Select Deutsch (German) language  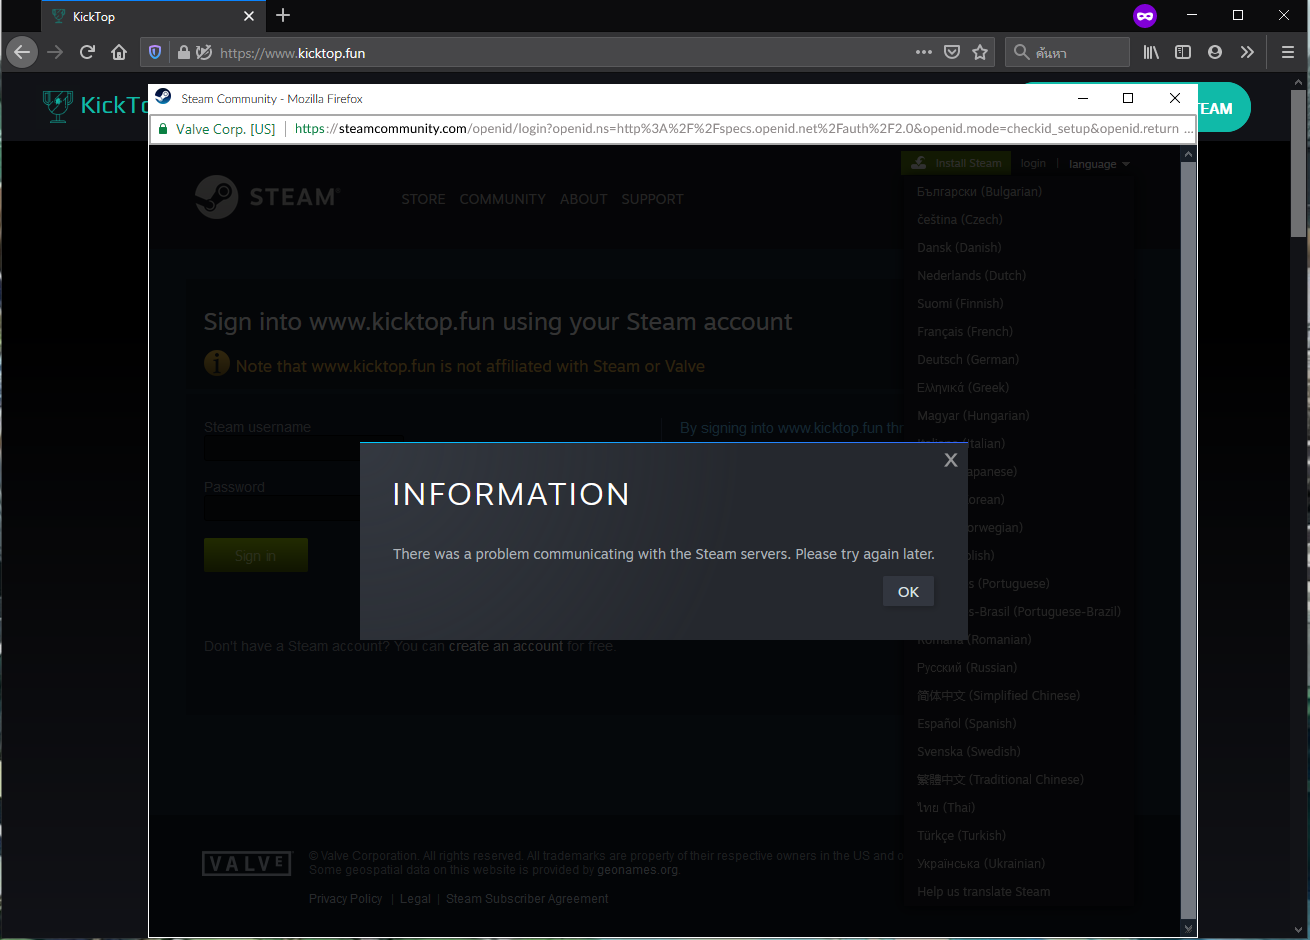tap(968, 359)
